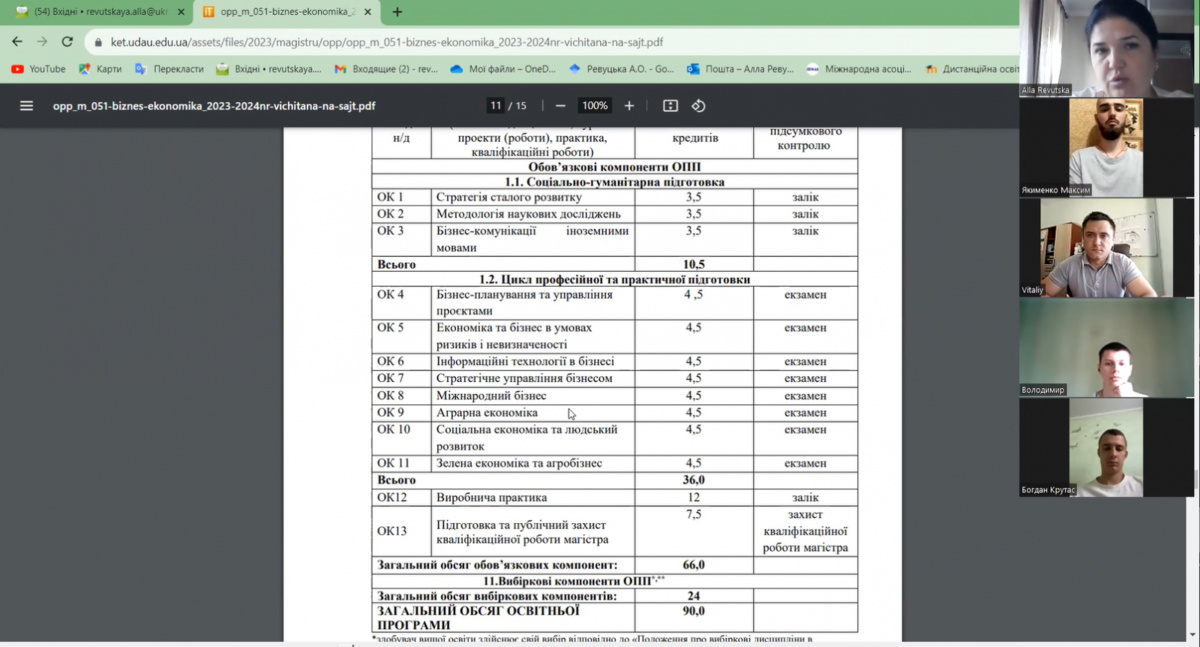Open the YouTube bookmark
Image resolution: width=1200 pixels, height=647 pixels.
pos(38,69)
